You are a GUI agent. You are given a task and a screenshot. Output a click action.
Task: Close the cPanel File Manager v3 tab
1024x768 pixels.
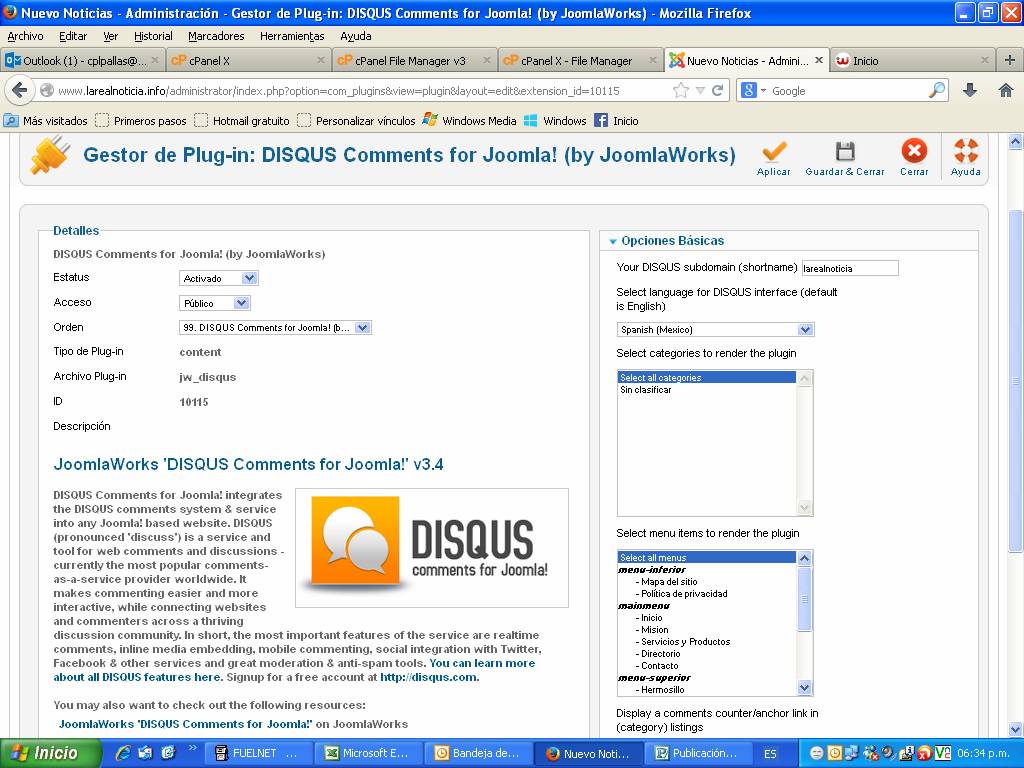(487, 60)
